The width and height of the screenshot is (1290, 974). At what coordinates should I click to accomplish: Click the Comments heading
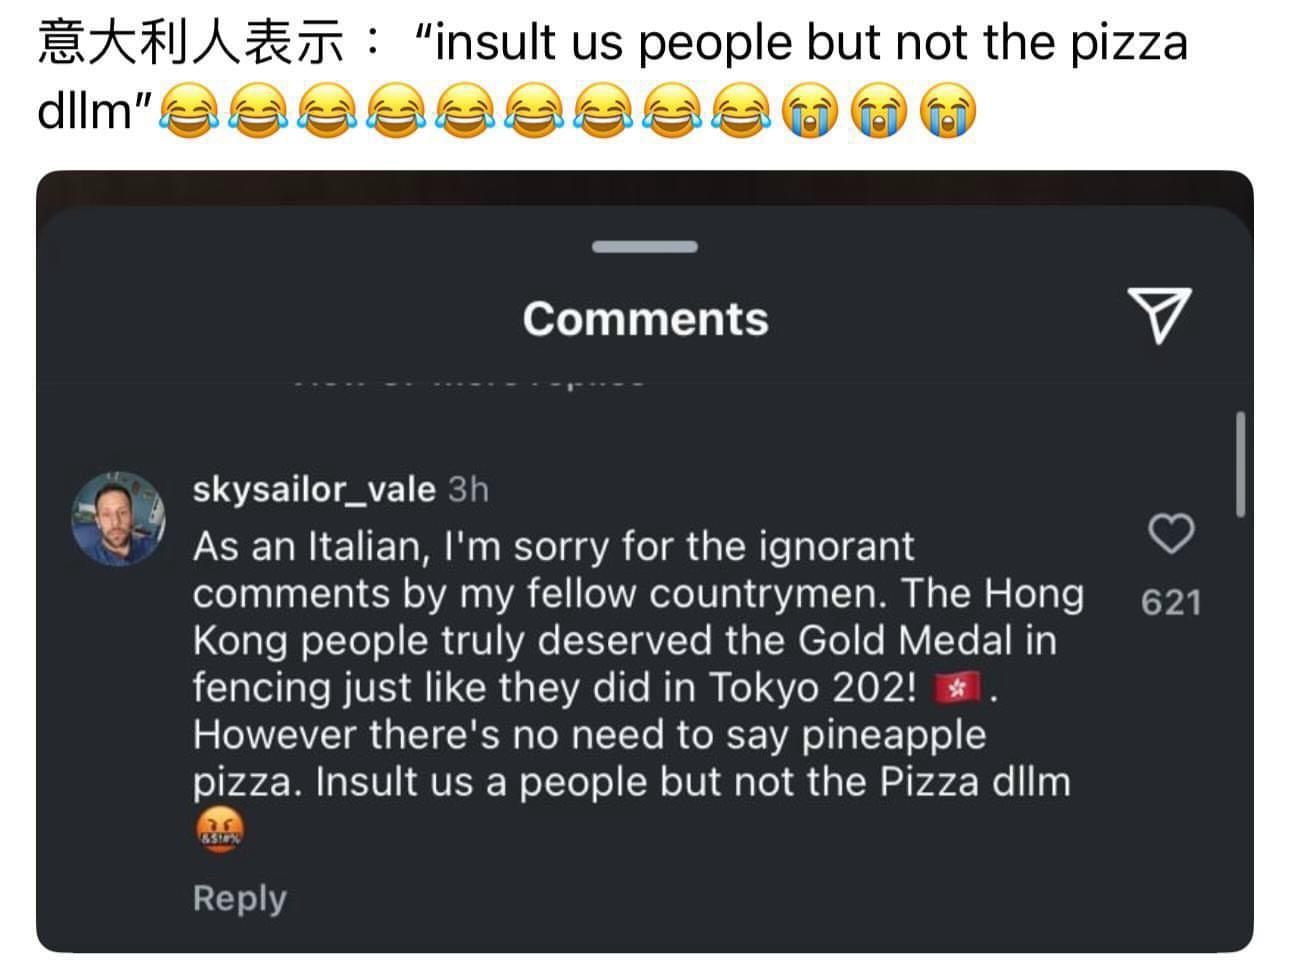click(x=645, y=319)
